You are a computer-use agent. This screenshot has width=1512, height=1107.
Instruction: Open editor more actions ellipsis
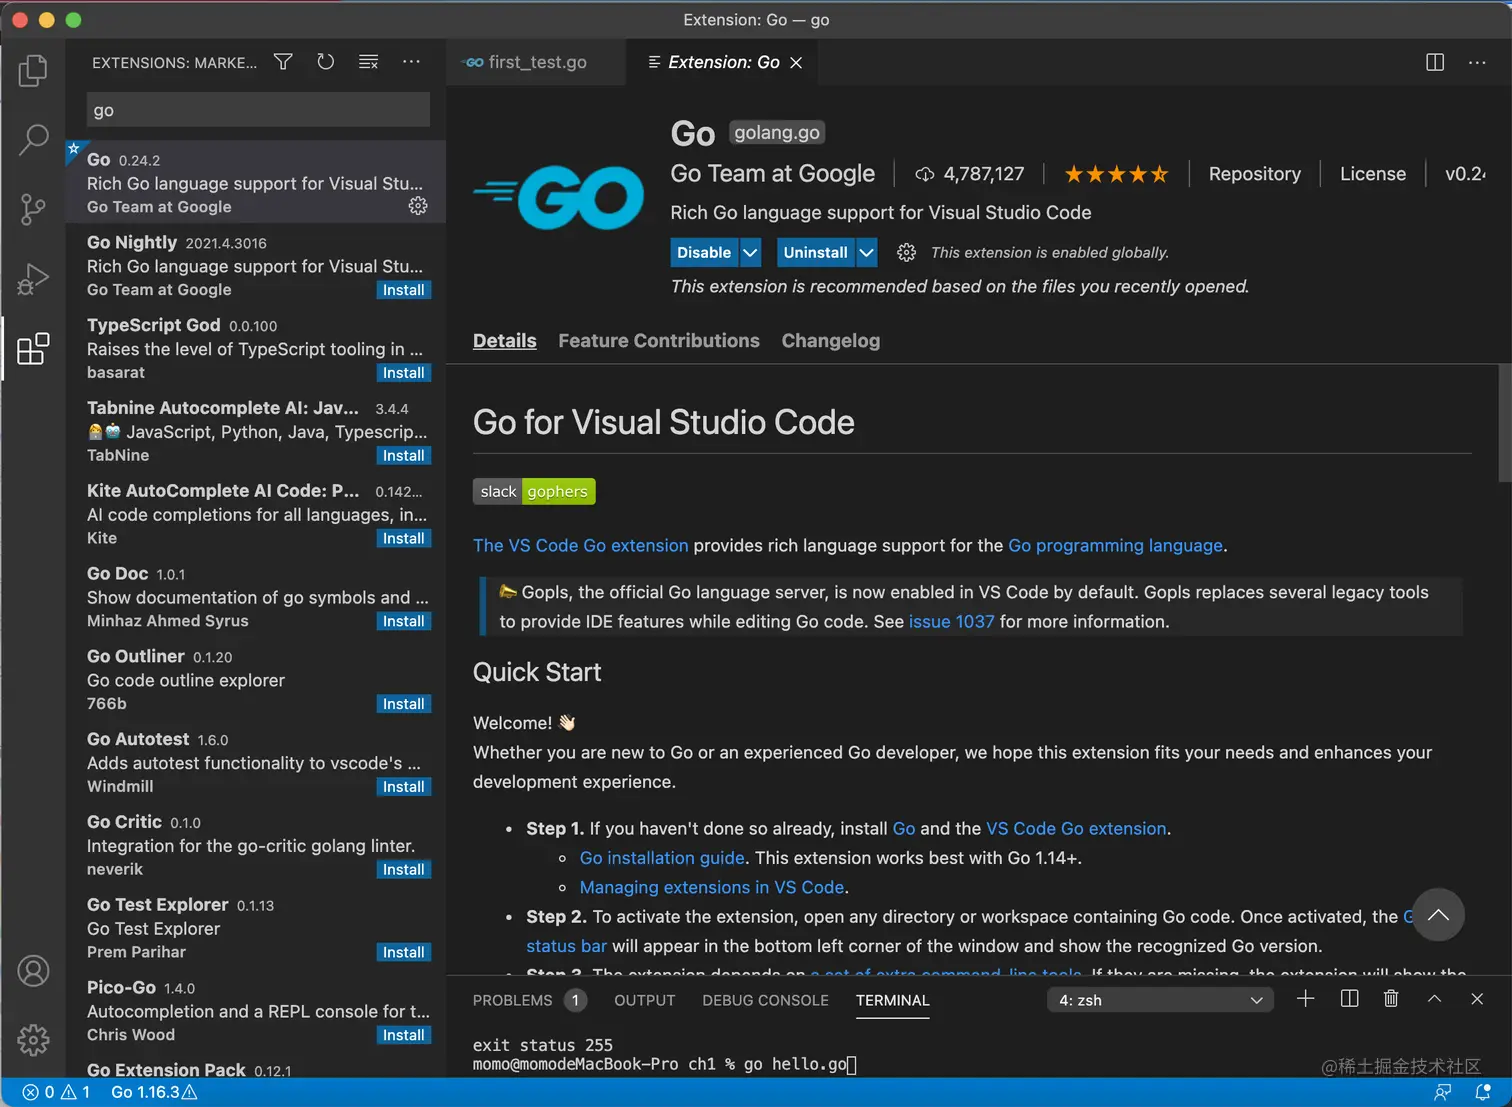click(x=1477, y=62)
